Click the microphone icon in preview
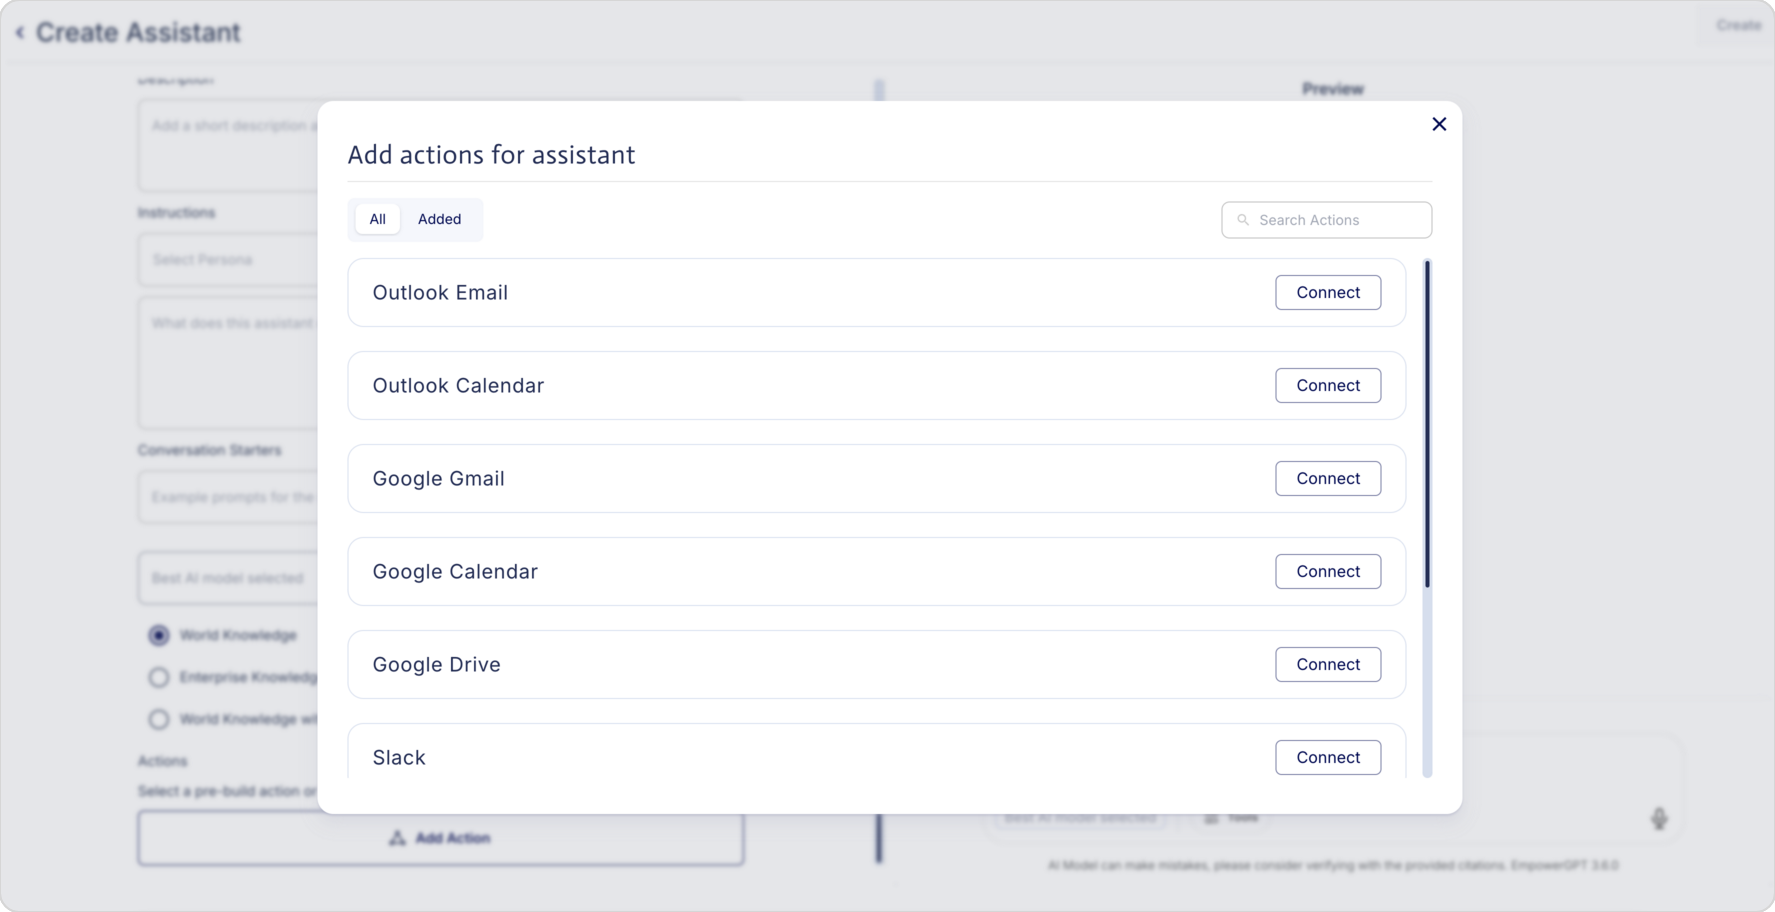The width and height of the screenshot is (1775, 912). 1659,819
